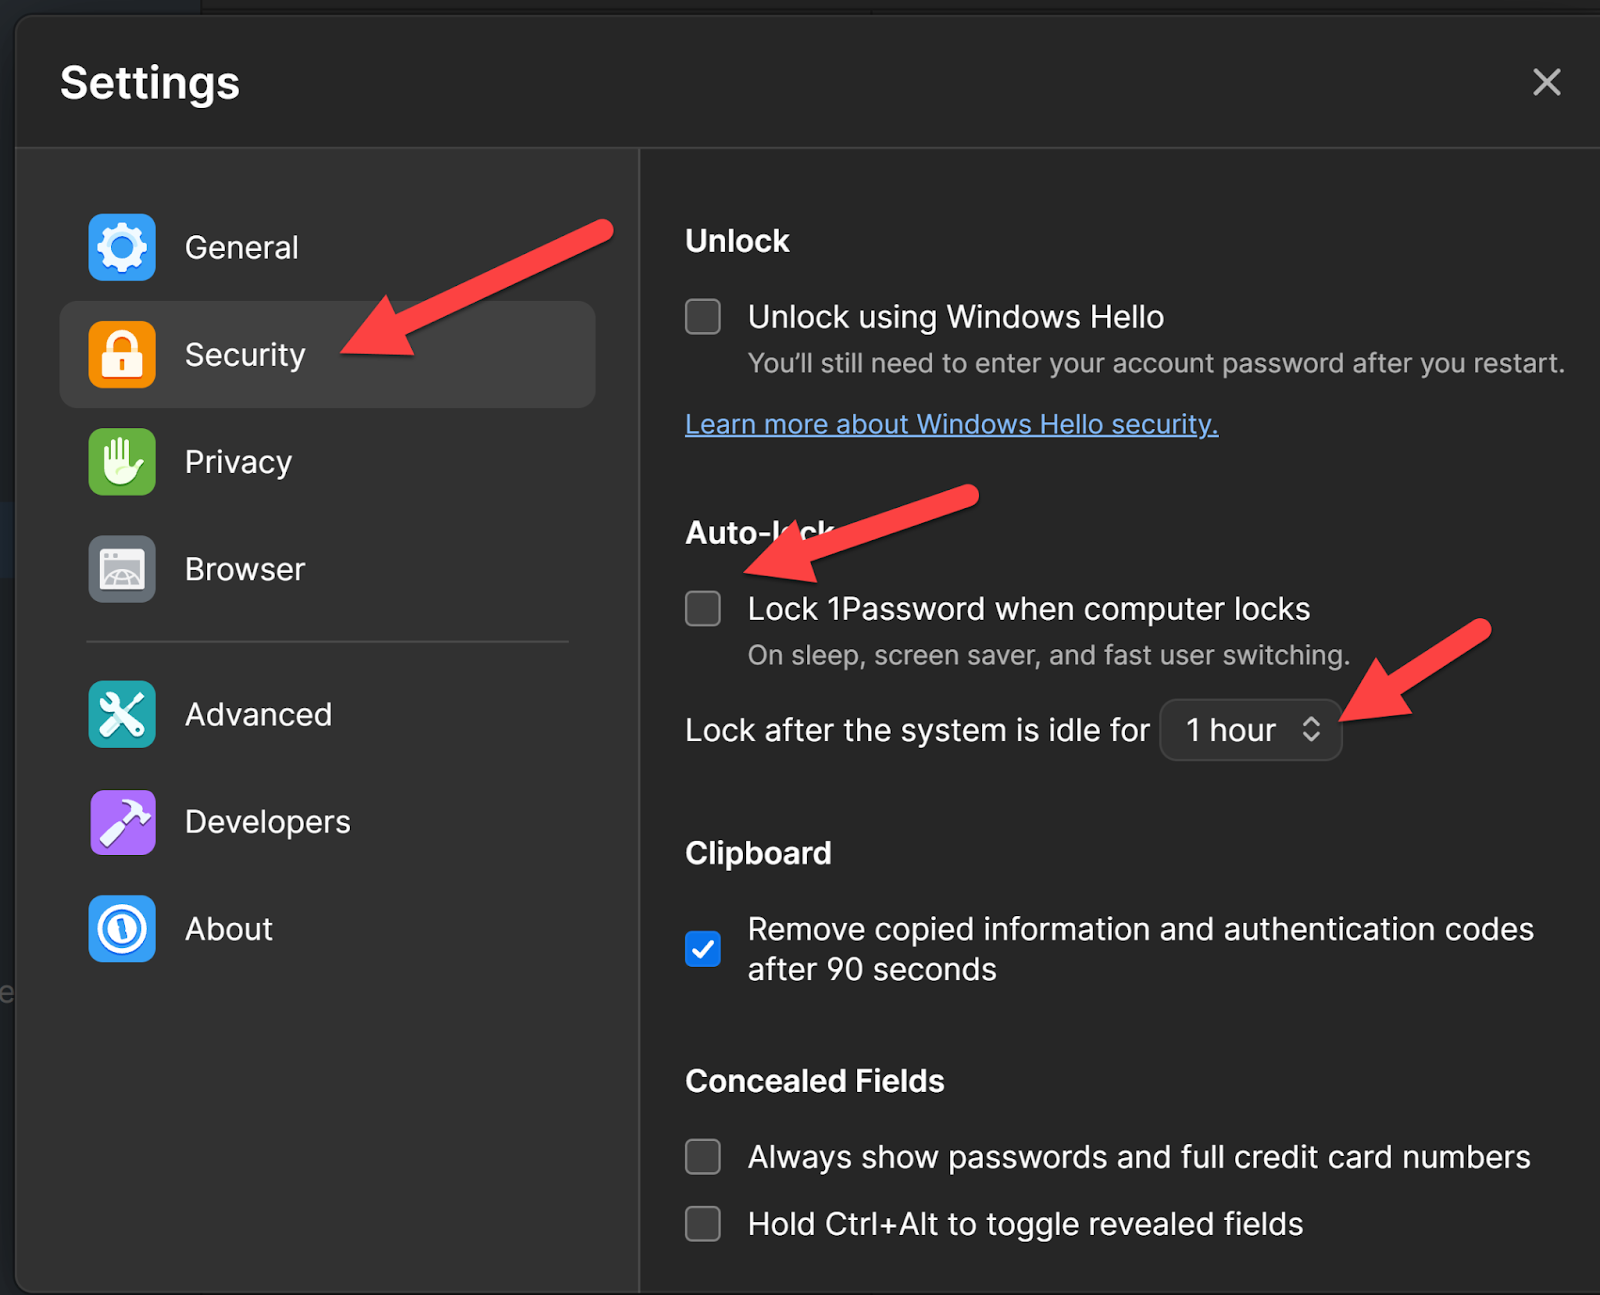Screen dimensions: 1600x1295
Task: Show the About section
Action: click(x=327, y=929)
